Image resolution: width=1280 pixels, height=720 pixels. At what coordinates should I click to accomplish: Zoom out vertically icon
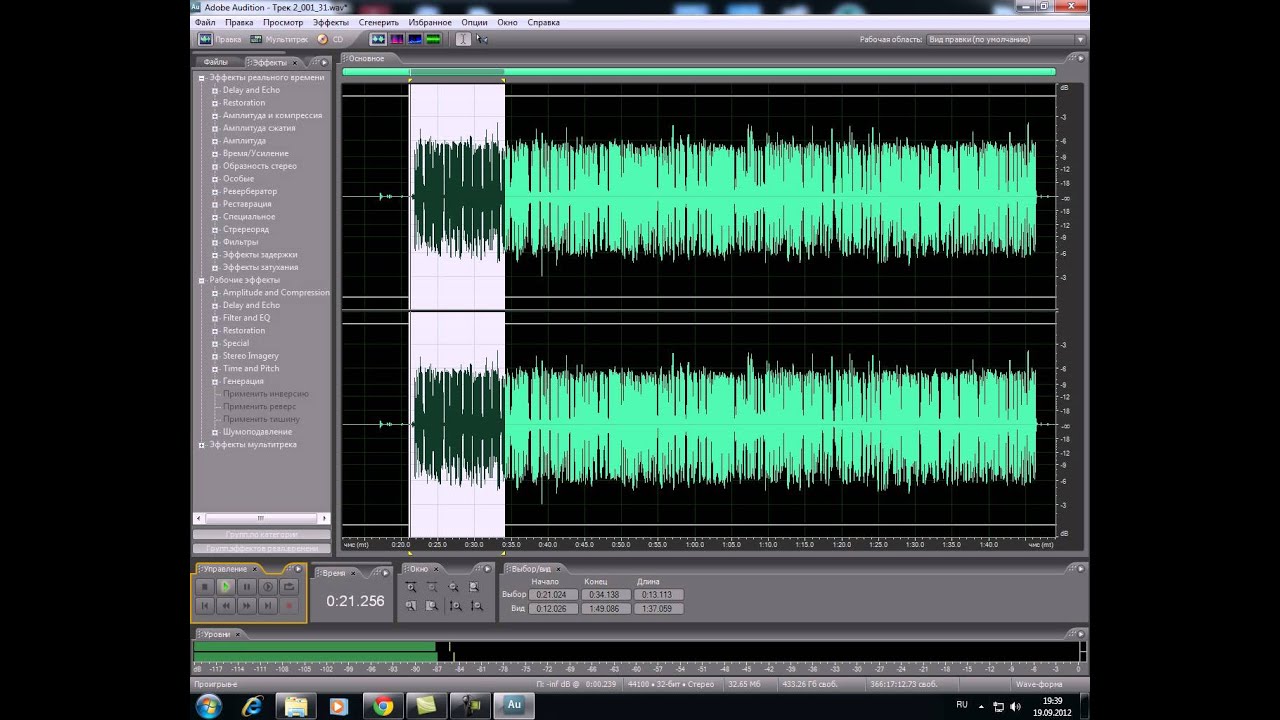476,605
